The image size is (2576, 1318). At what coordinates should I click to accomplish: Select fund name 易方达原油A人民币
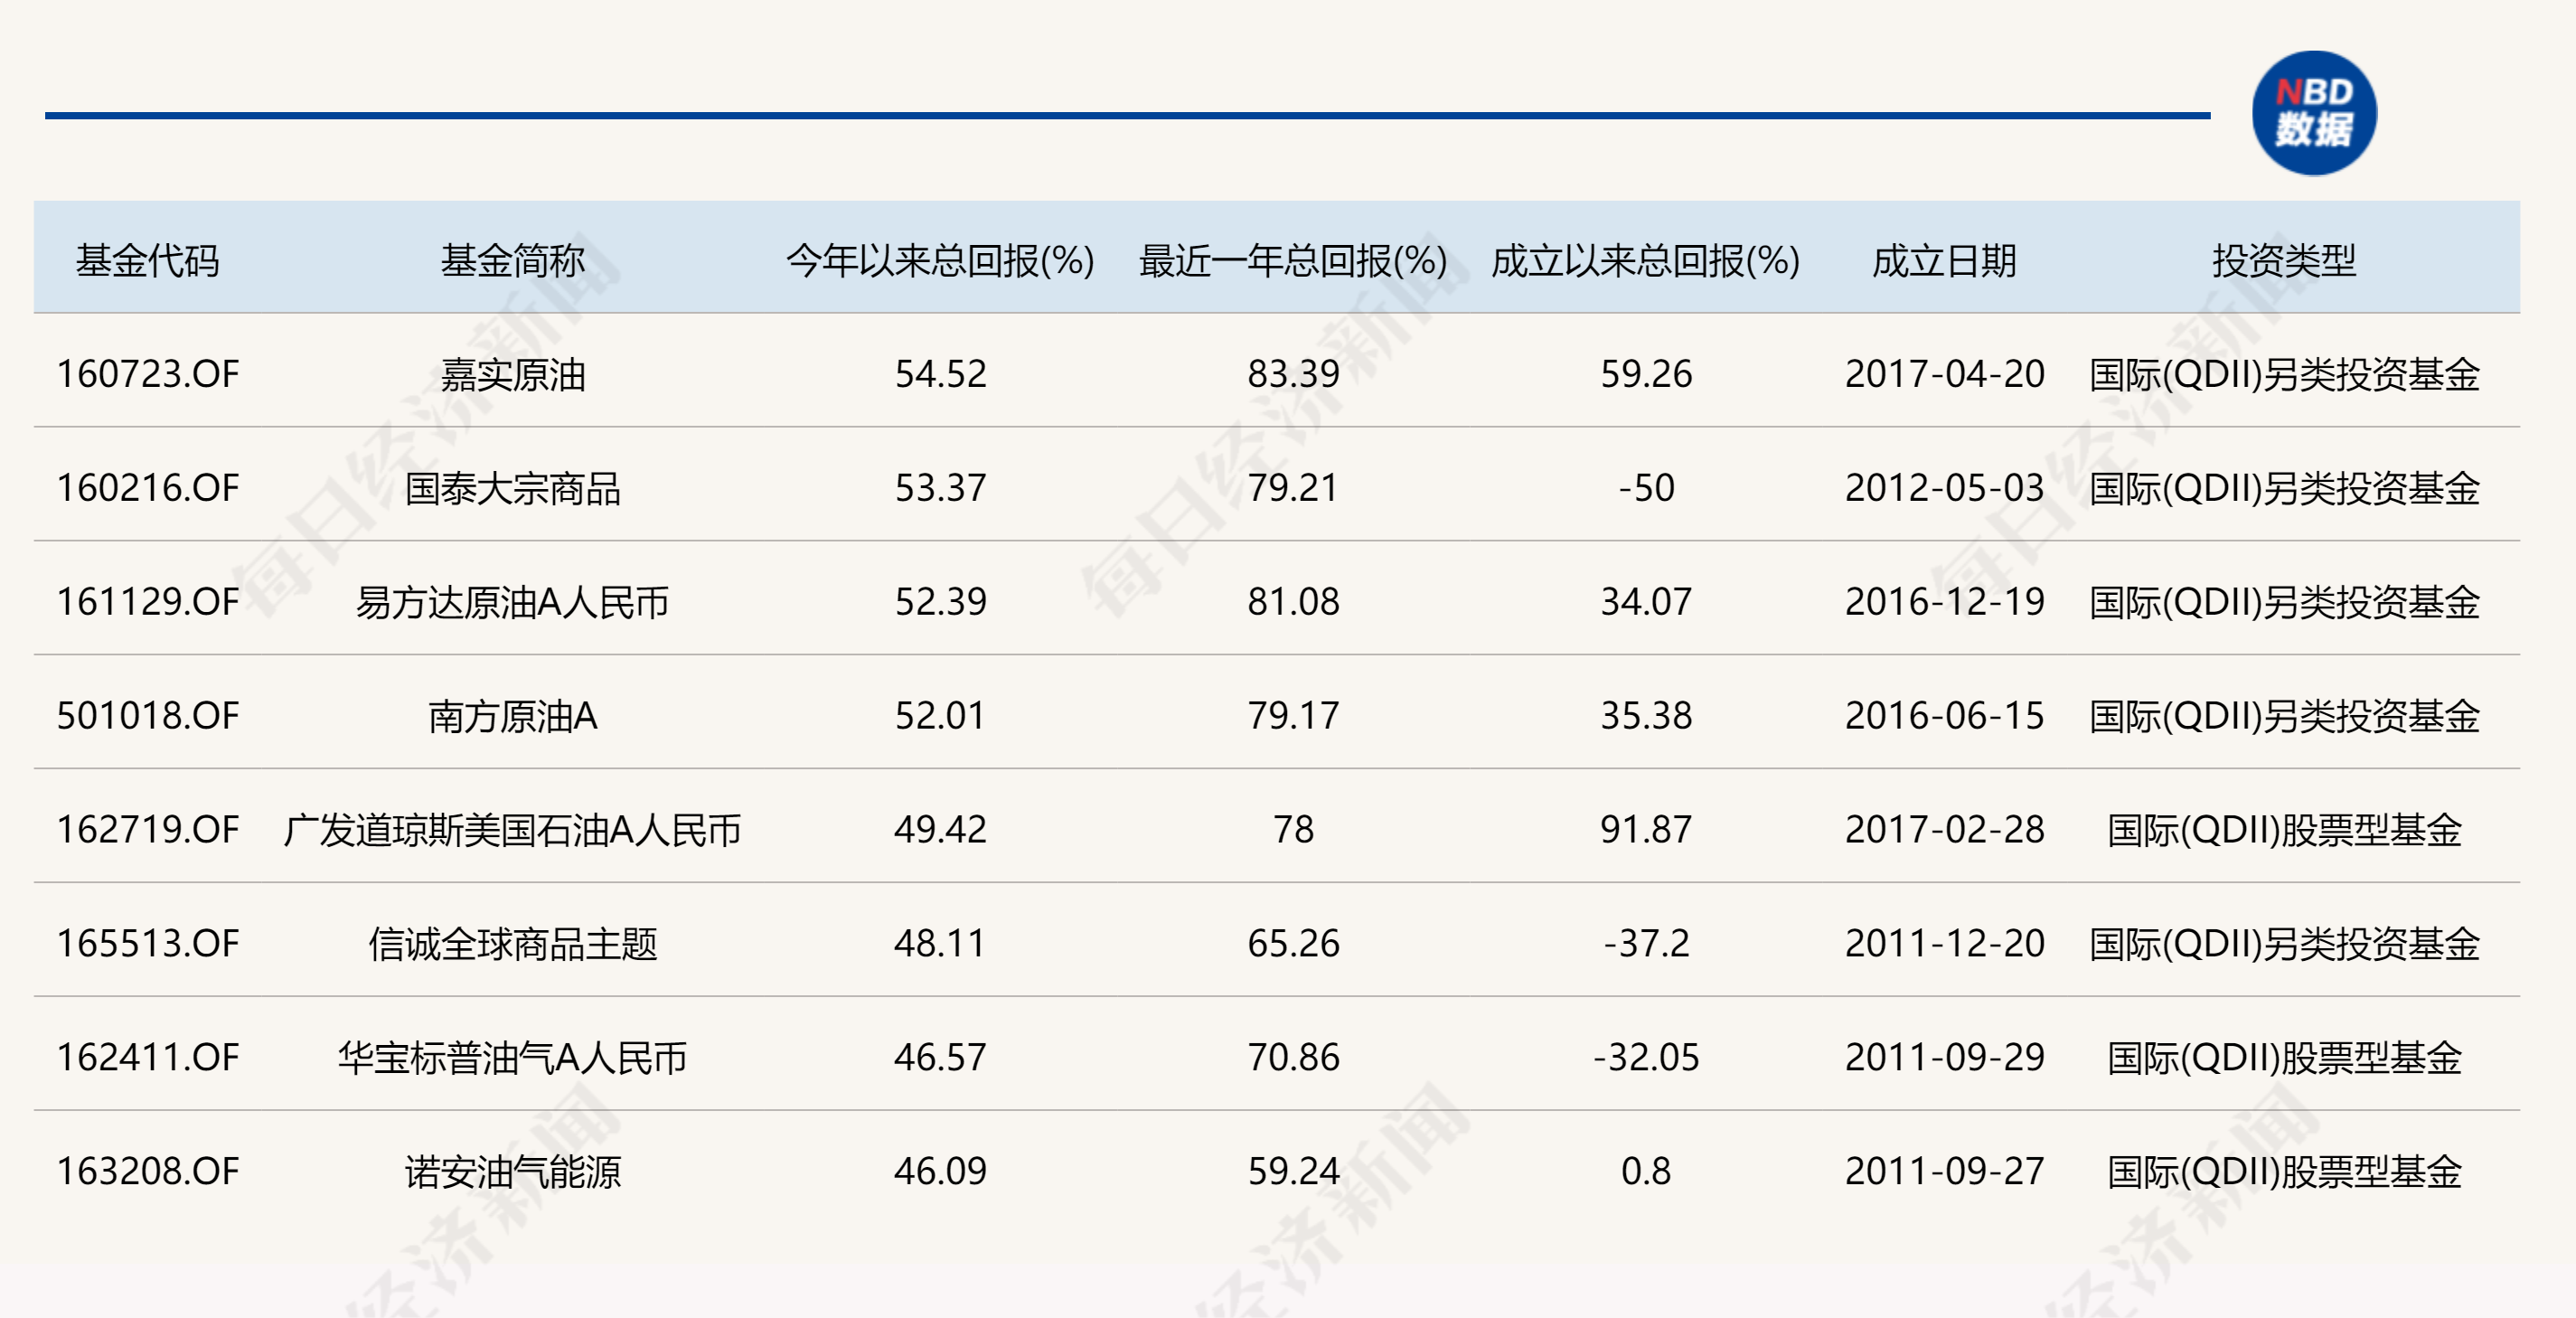(x=513, y=602)
